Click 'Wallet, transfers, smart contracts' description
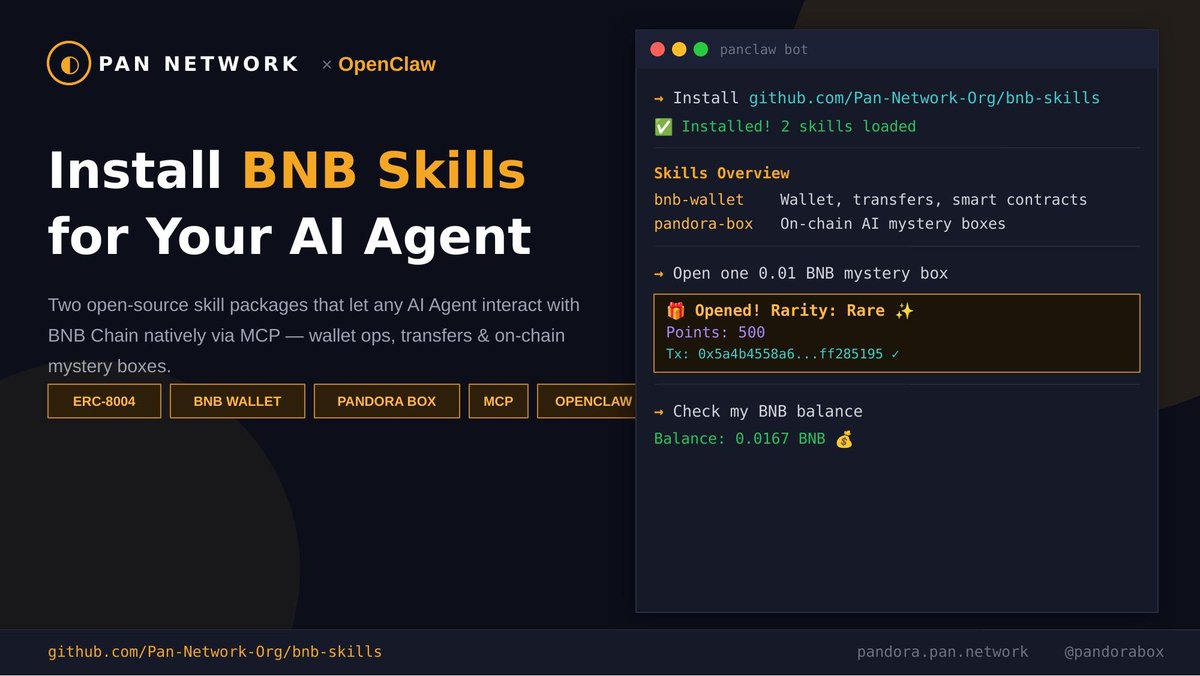The image size is (1200, 676). coord(933,200)
